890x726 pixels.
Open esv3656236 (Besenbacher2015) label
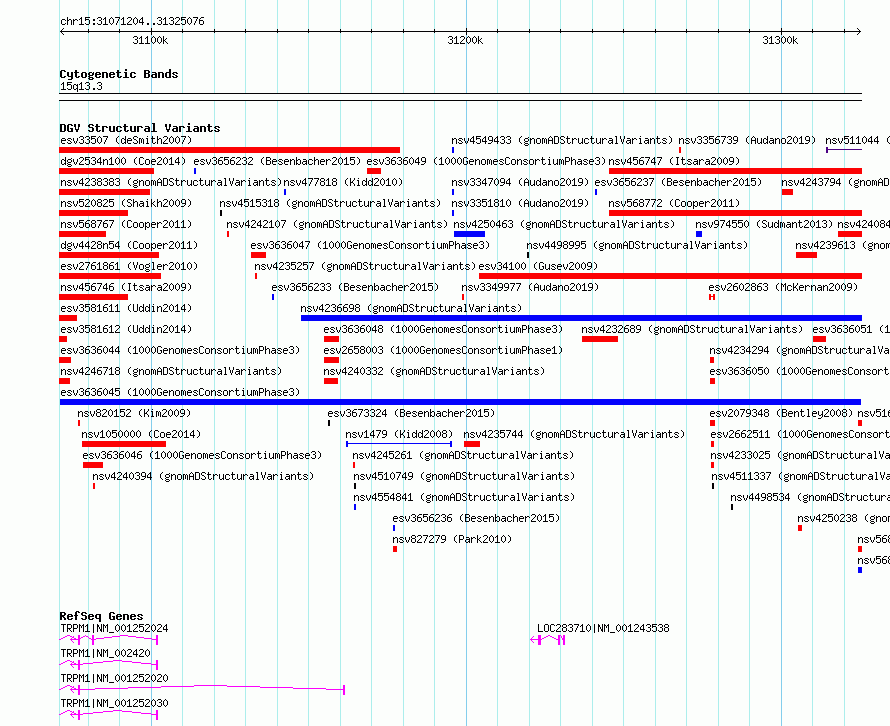[476, 518]
